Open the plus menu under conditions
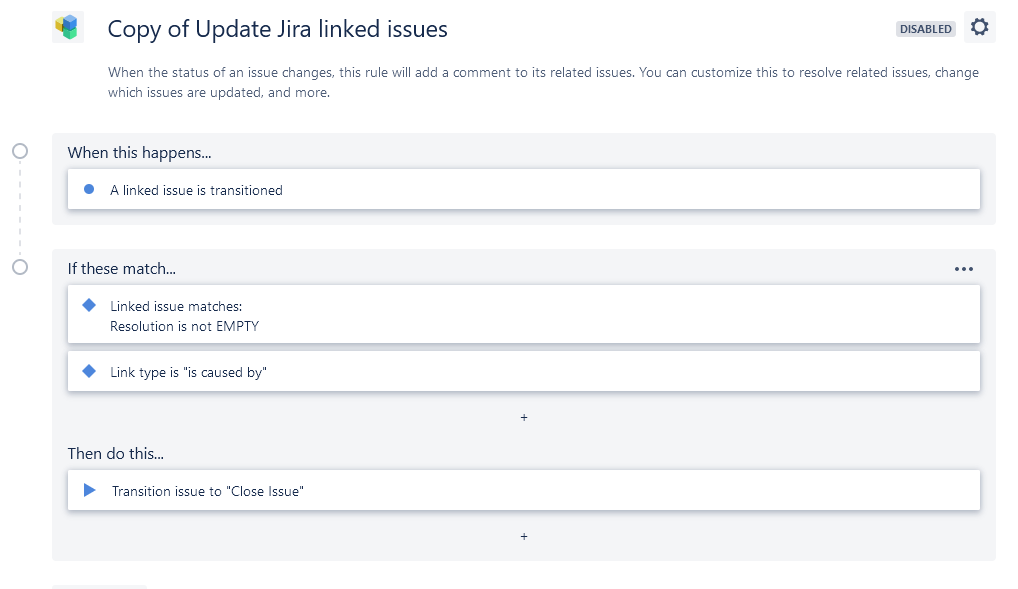This screenshot has height=589, width=1018. tap(524, 417)
